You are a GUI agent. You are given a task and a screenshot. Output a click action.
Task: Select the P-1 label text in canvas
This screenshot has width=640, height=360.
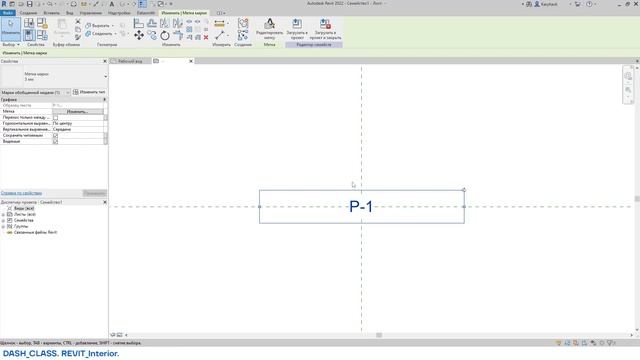point(361,207)
